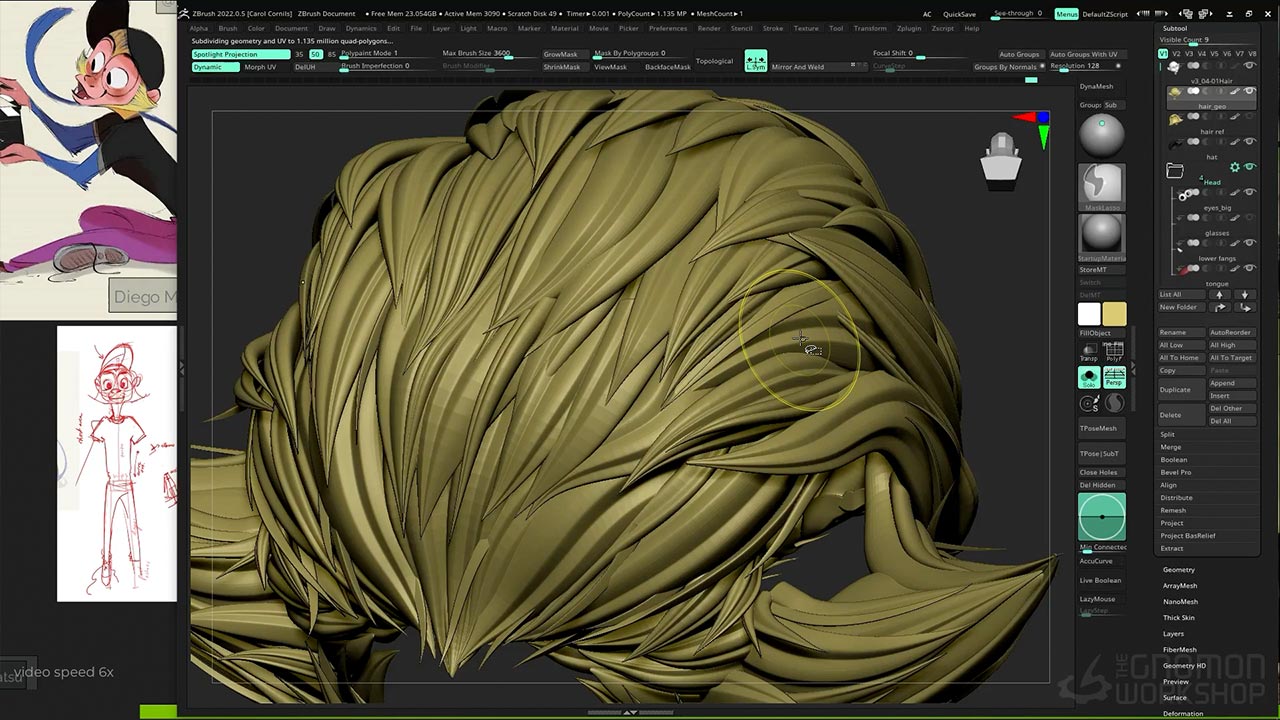Click the Head folder icon
Screen dimensions: 1280x720
(1175, 171)
